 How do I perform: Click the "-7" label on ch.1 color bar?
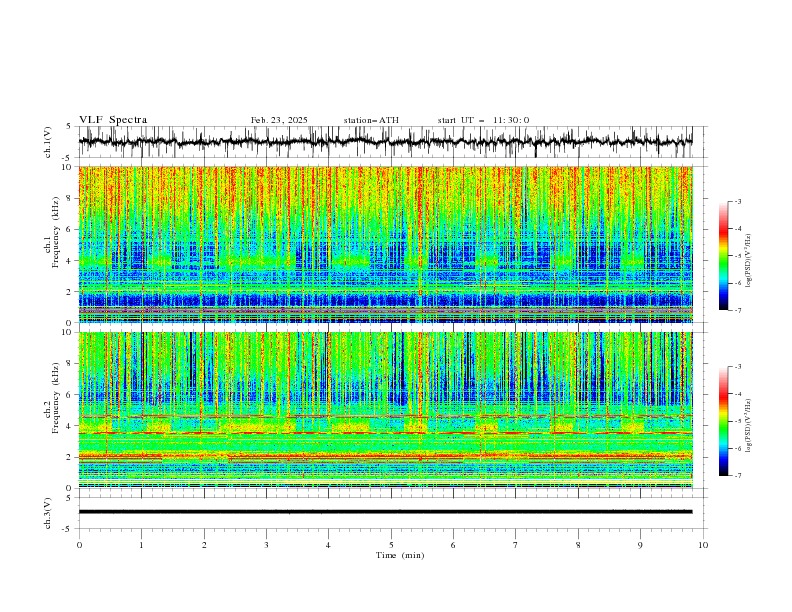(737, 310)
